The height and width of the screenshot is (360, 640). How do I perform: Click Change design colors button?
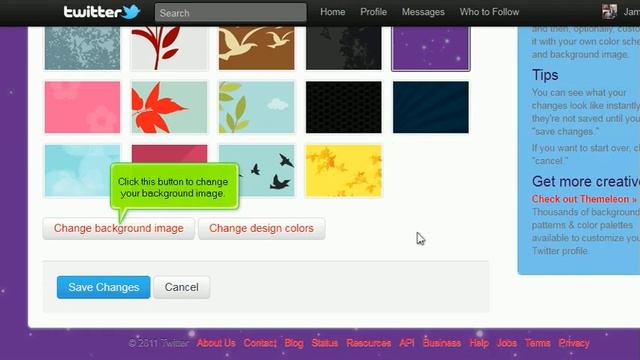pyautogui.click(x=261, y=229)
